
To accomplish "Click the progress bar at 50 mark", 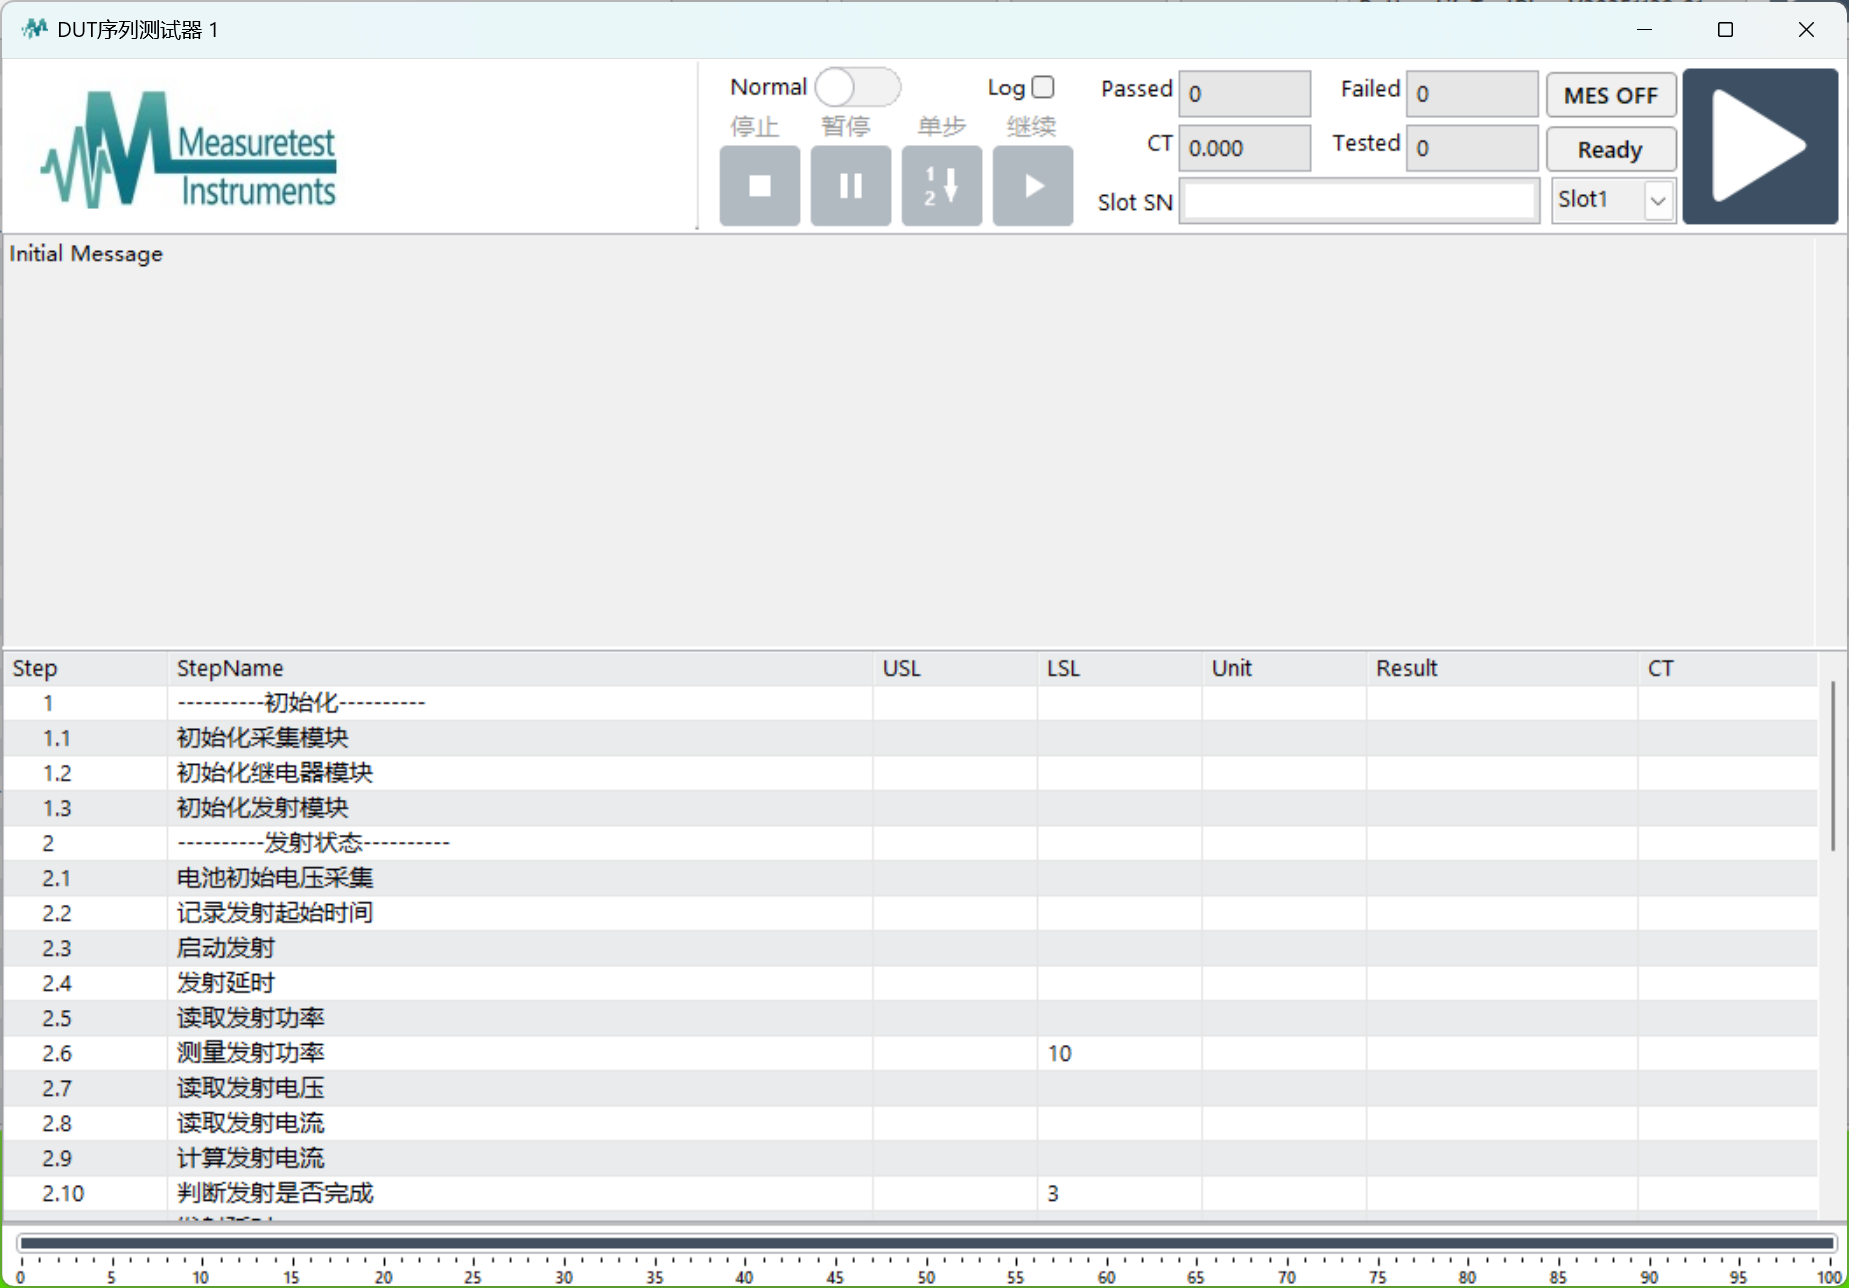I will 926,1243.
